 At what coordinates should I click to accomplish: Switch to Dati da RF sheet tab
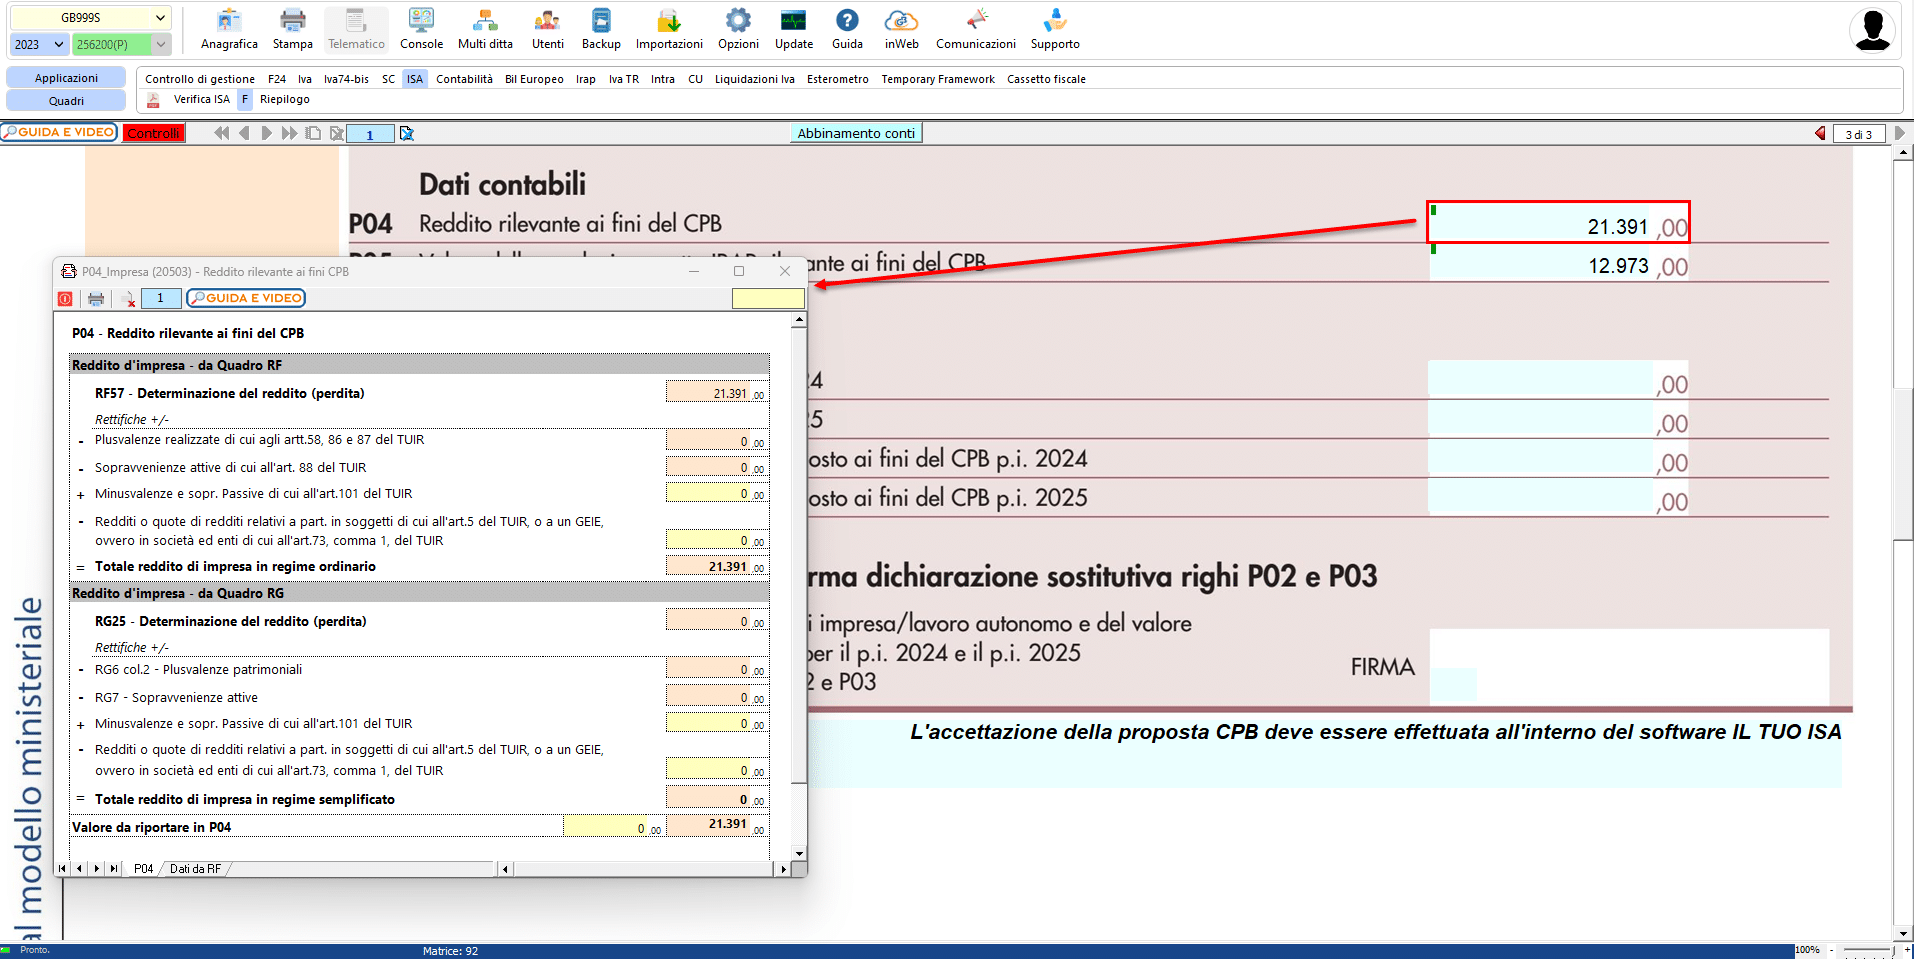pos(196,869)
